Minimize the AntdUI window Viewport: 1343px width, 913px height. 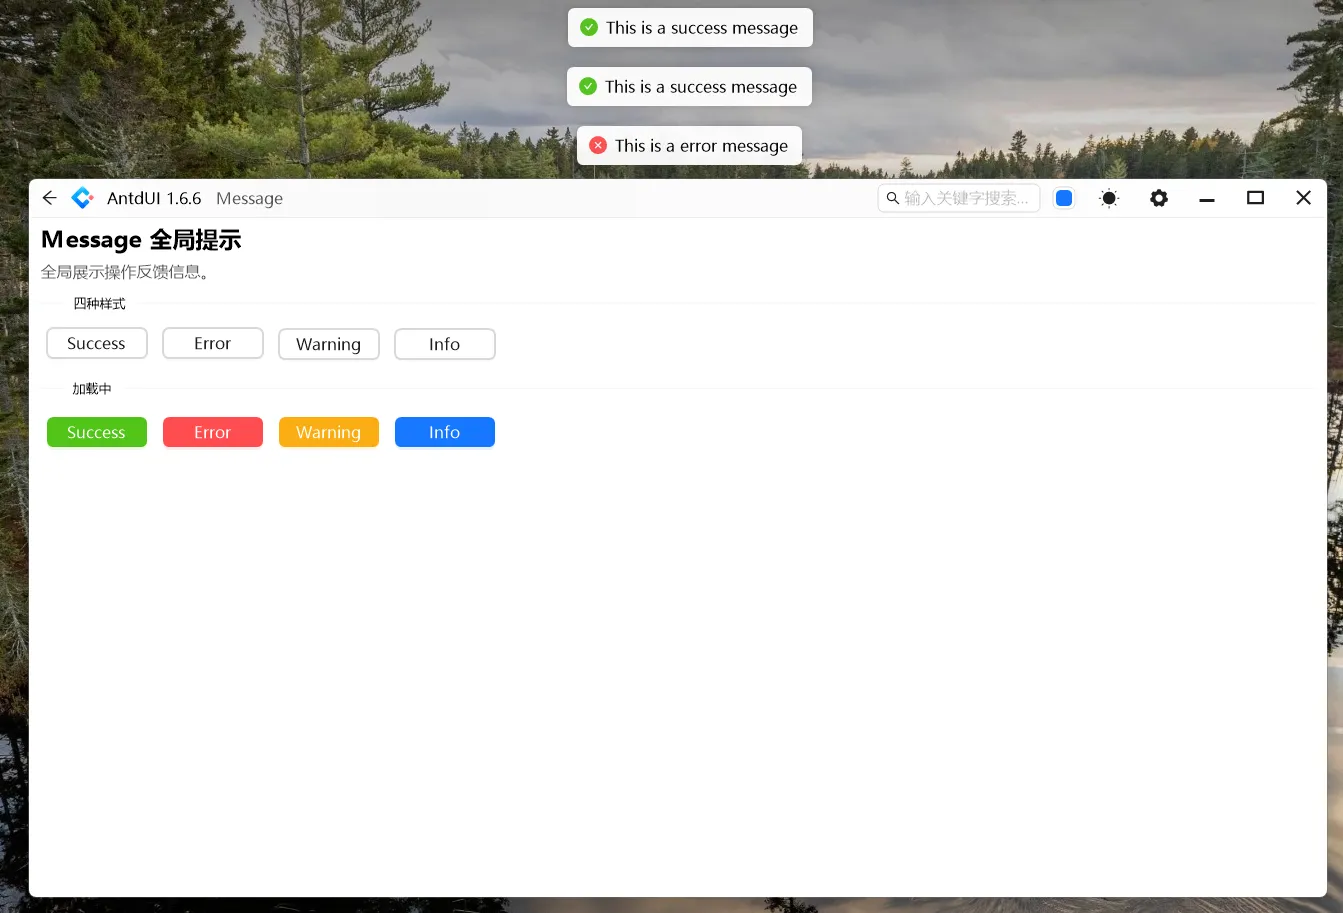1207,198
